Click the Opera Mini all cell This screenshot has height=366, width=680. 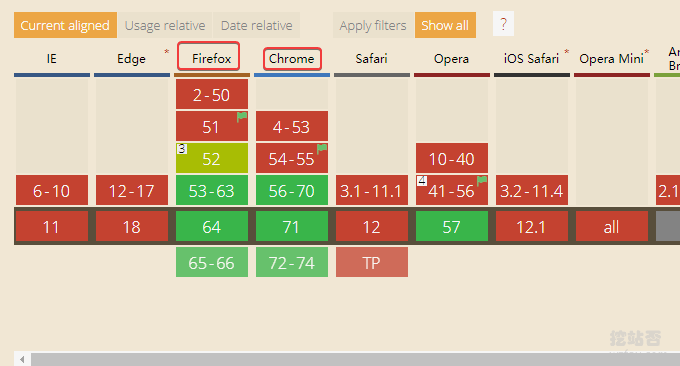(612, 226)
